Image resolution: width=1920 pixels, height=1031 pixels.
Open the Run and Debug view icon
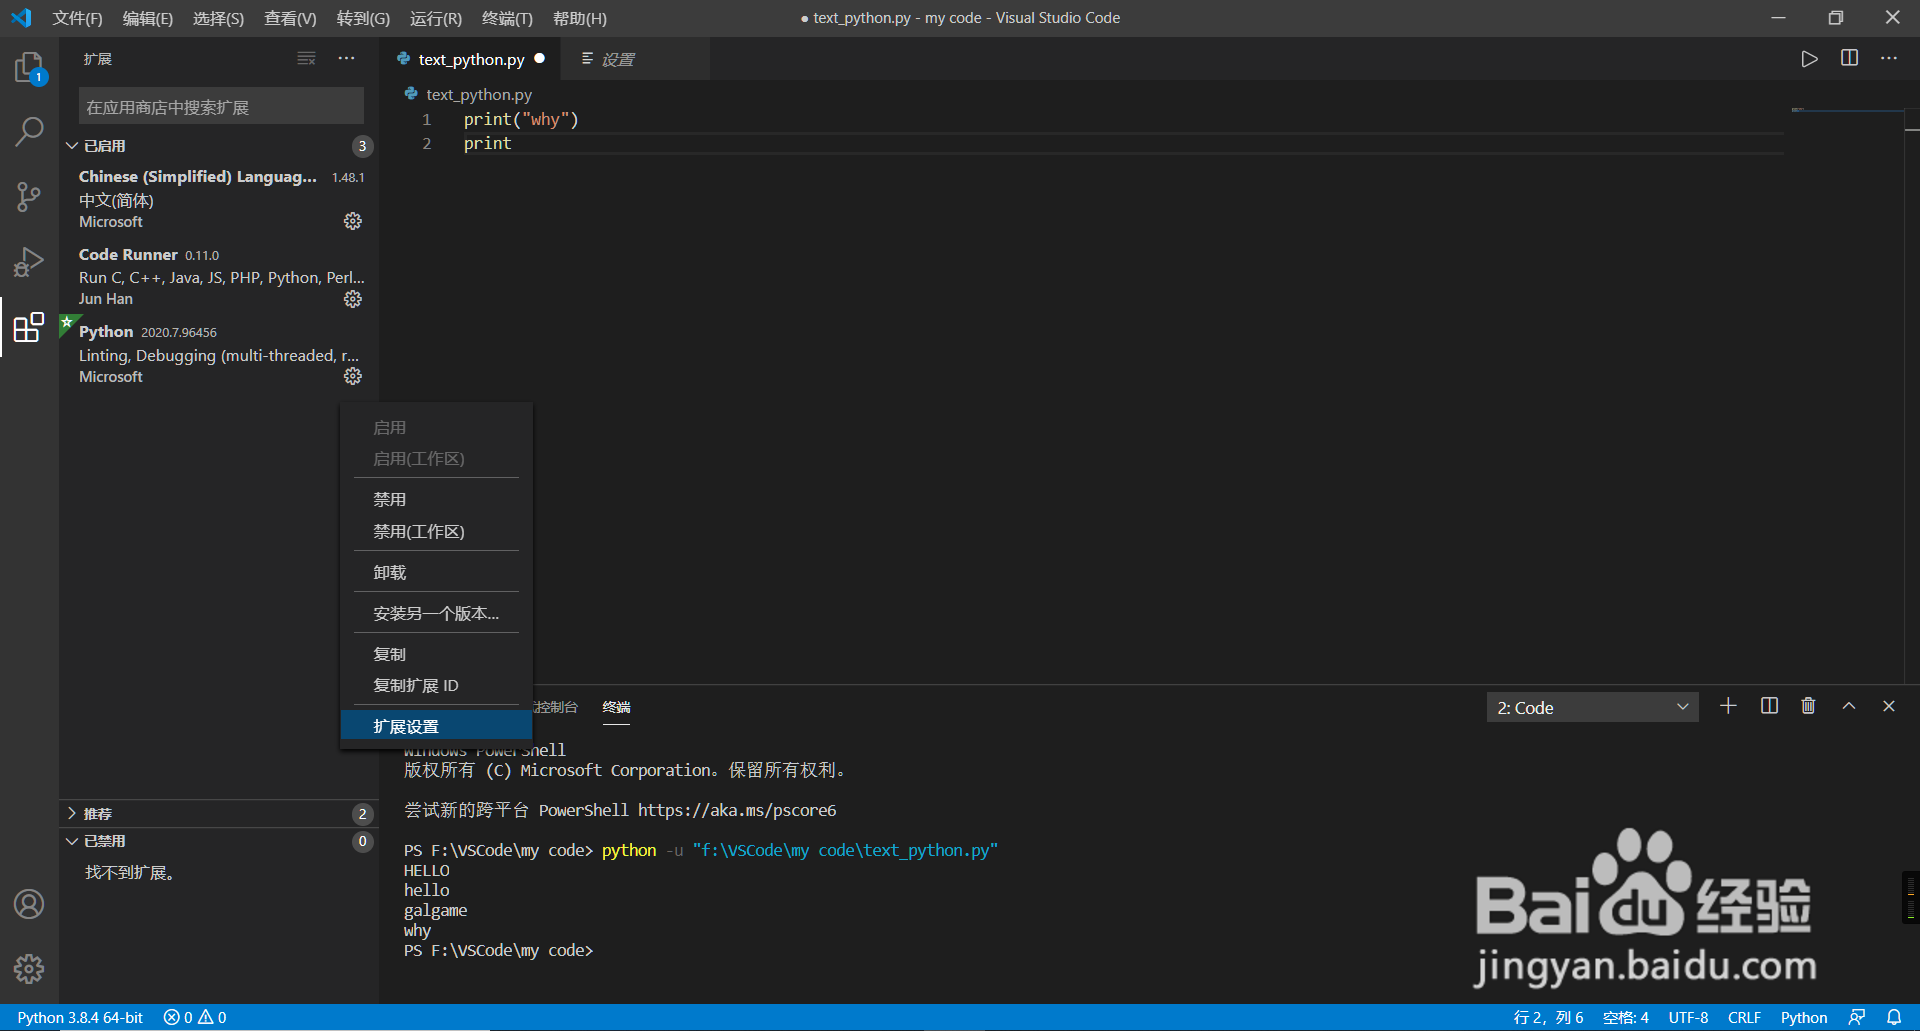coord(29,262)
